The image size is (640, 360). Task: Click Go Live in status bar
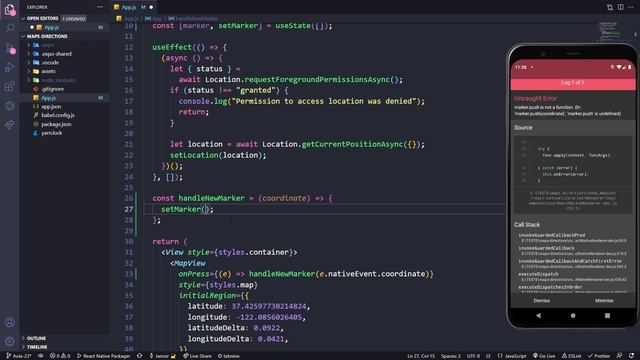pos(544,356)
